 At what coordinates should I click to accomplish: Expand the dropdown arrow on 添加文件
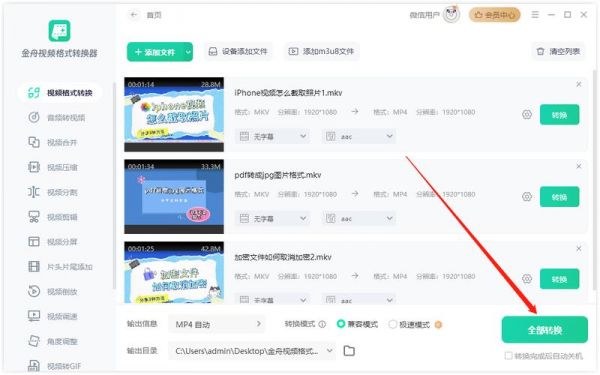188,52
